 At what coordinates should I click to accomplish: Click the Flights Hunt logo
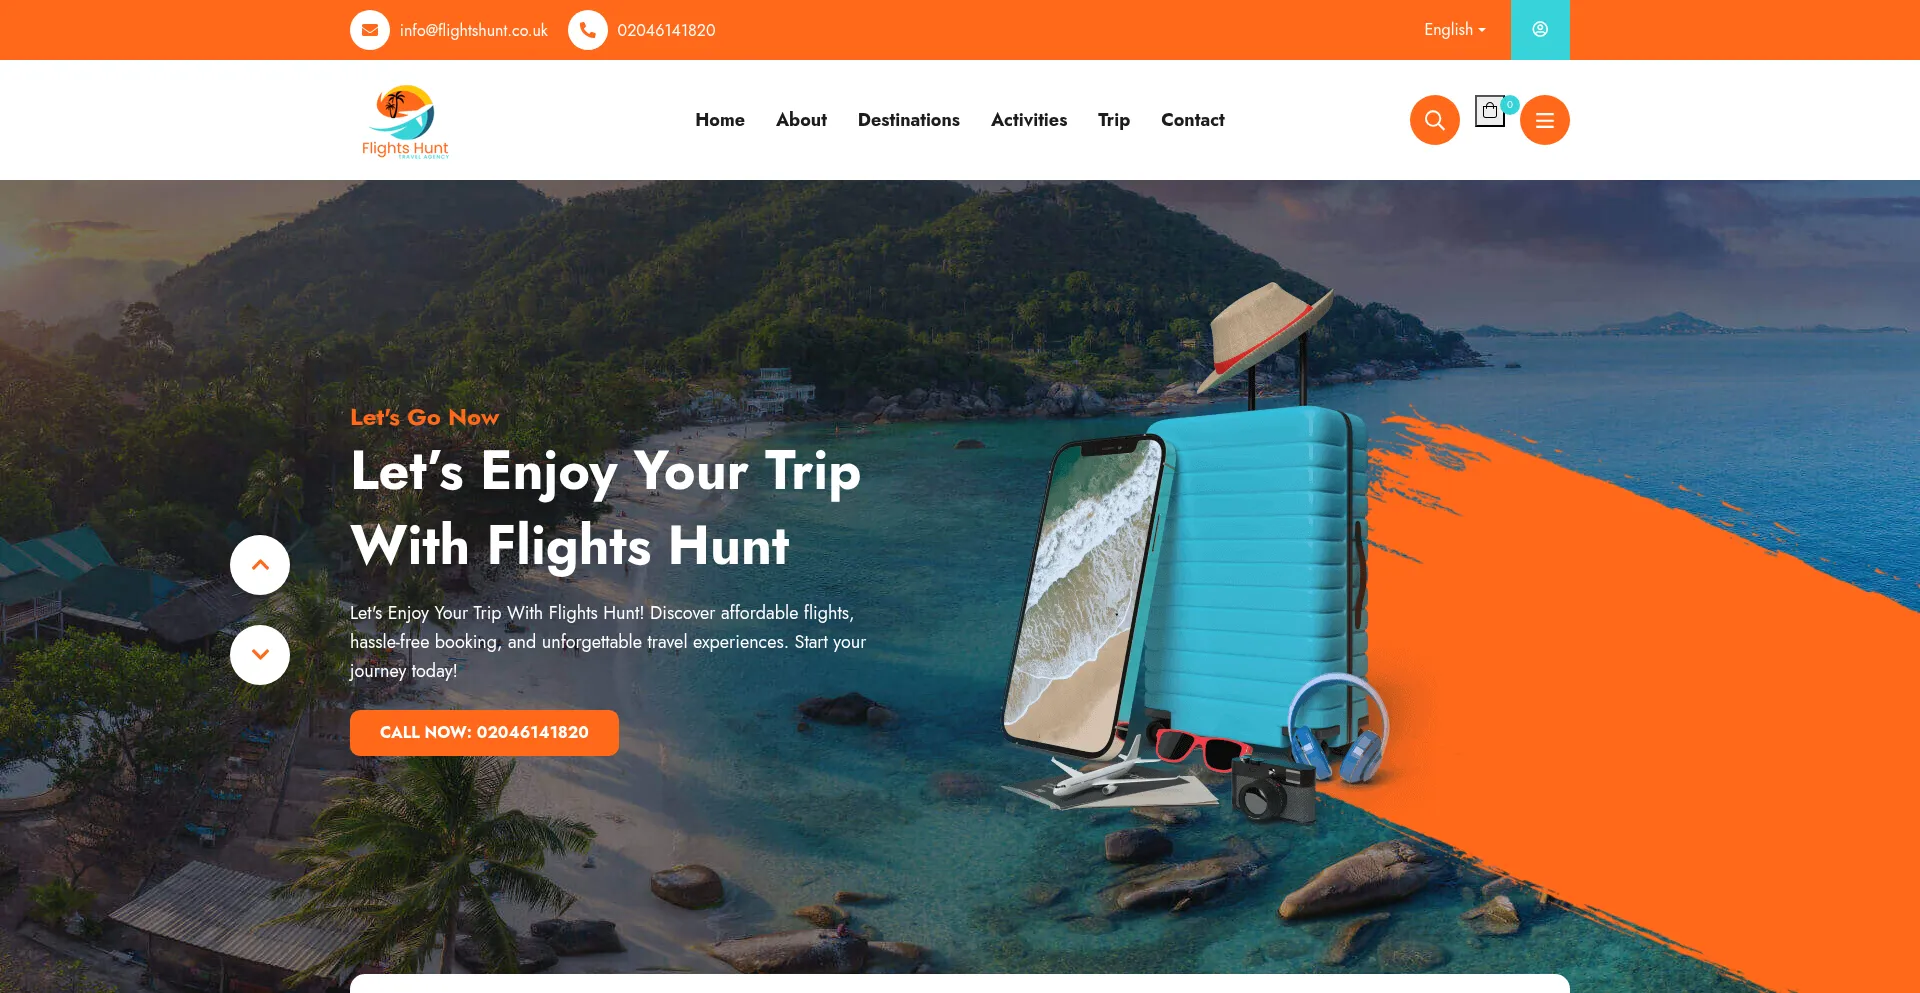(x=405, y=120)
